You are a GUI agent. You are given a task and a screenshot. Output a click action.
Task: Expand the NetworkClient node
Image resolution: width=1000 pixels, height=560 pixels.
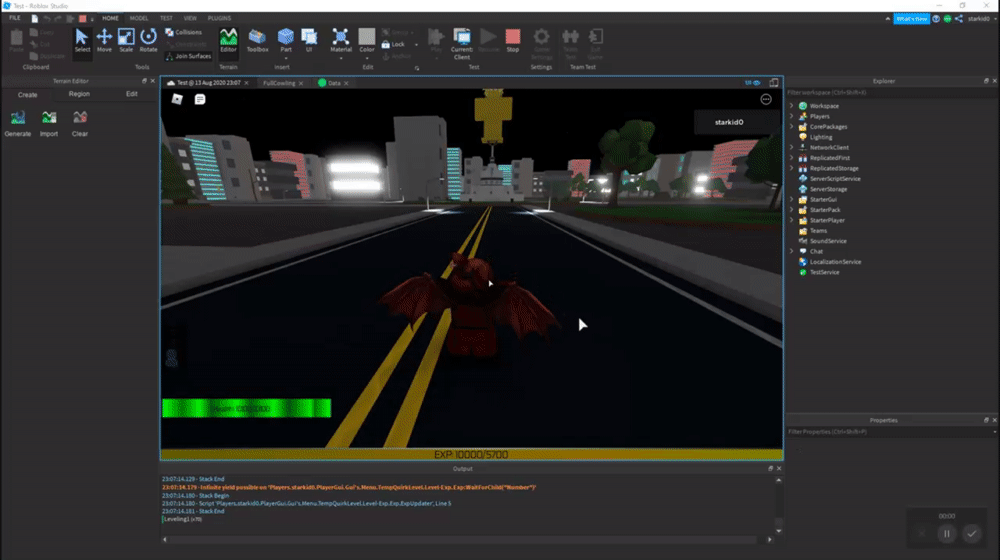(x=792, y=147)
